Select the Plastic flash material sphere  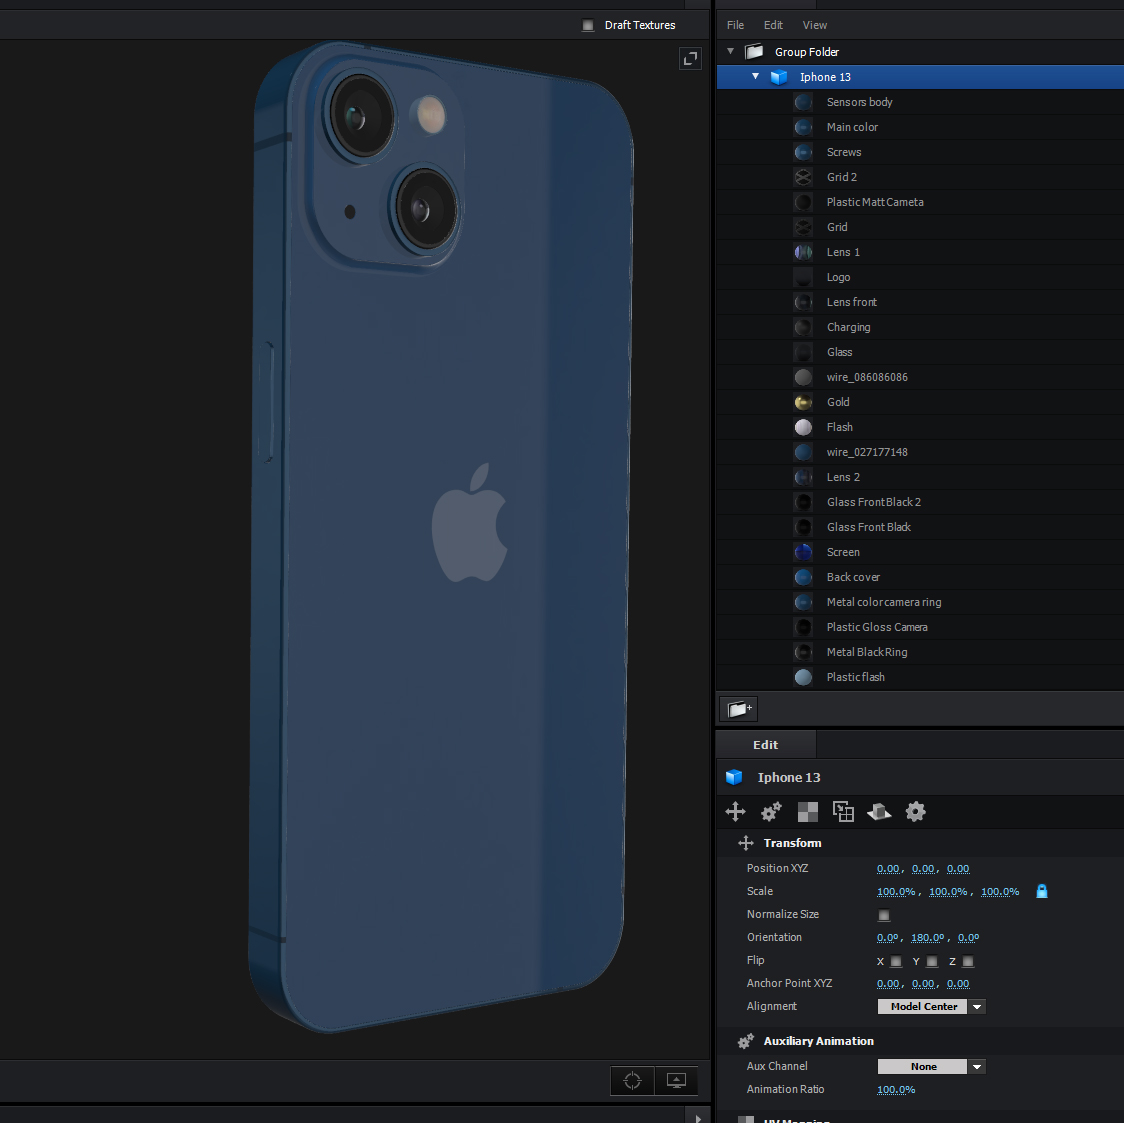803,677
